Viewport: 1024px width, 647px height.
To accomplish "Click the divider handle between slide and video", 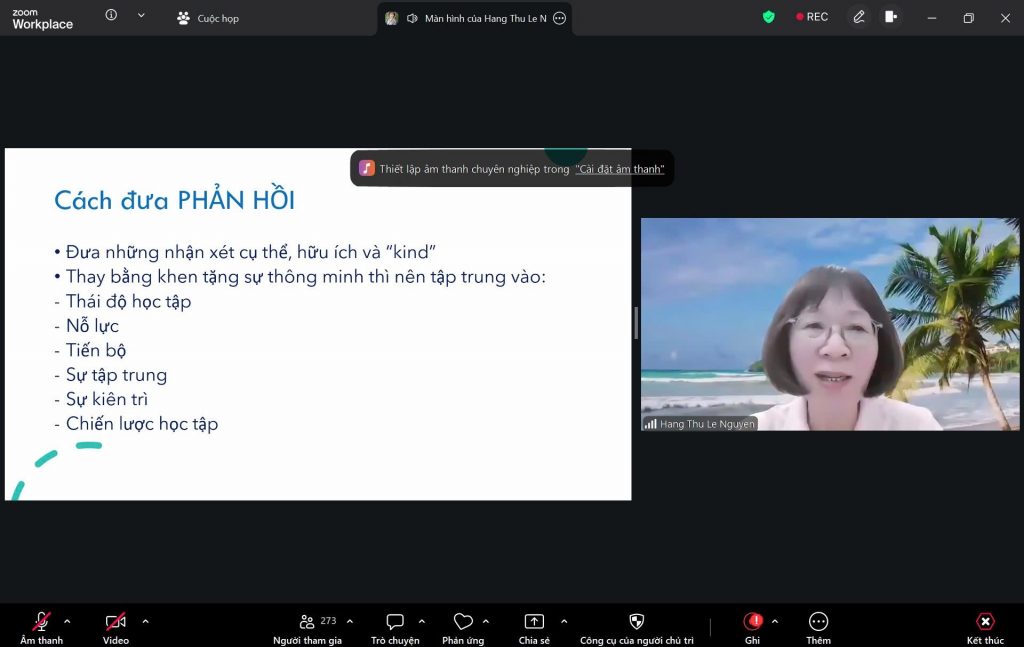I will [x=636, y=323].
